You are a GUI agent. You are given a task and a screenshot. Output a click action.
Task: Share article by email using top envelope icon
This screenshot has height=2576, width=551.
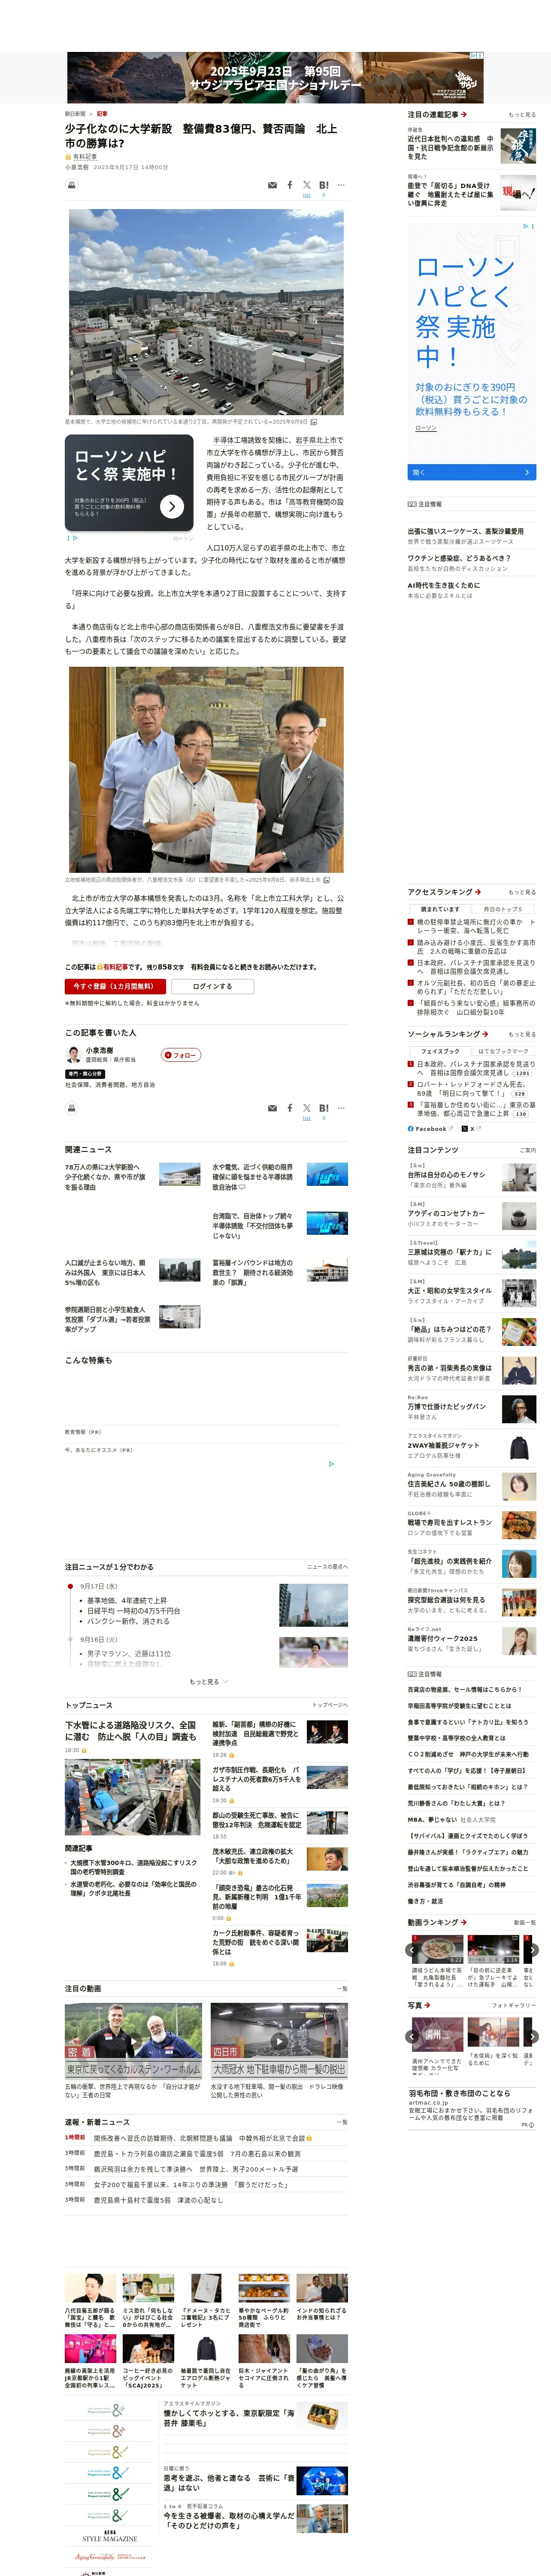(x=272, y=185)
